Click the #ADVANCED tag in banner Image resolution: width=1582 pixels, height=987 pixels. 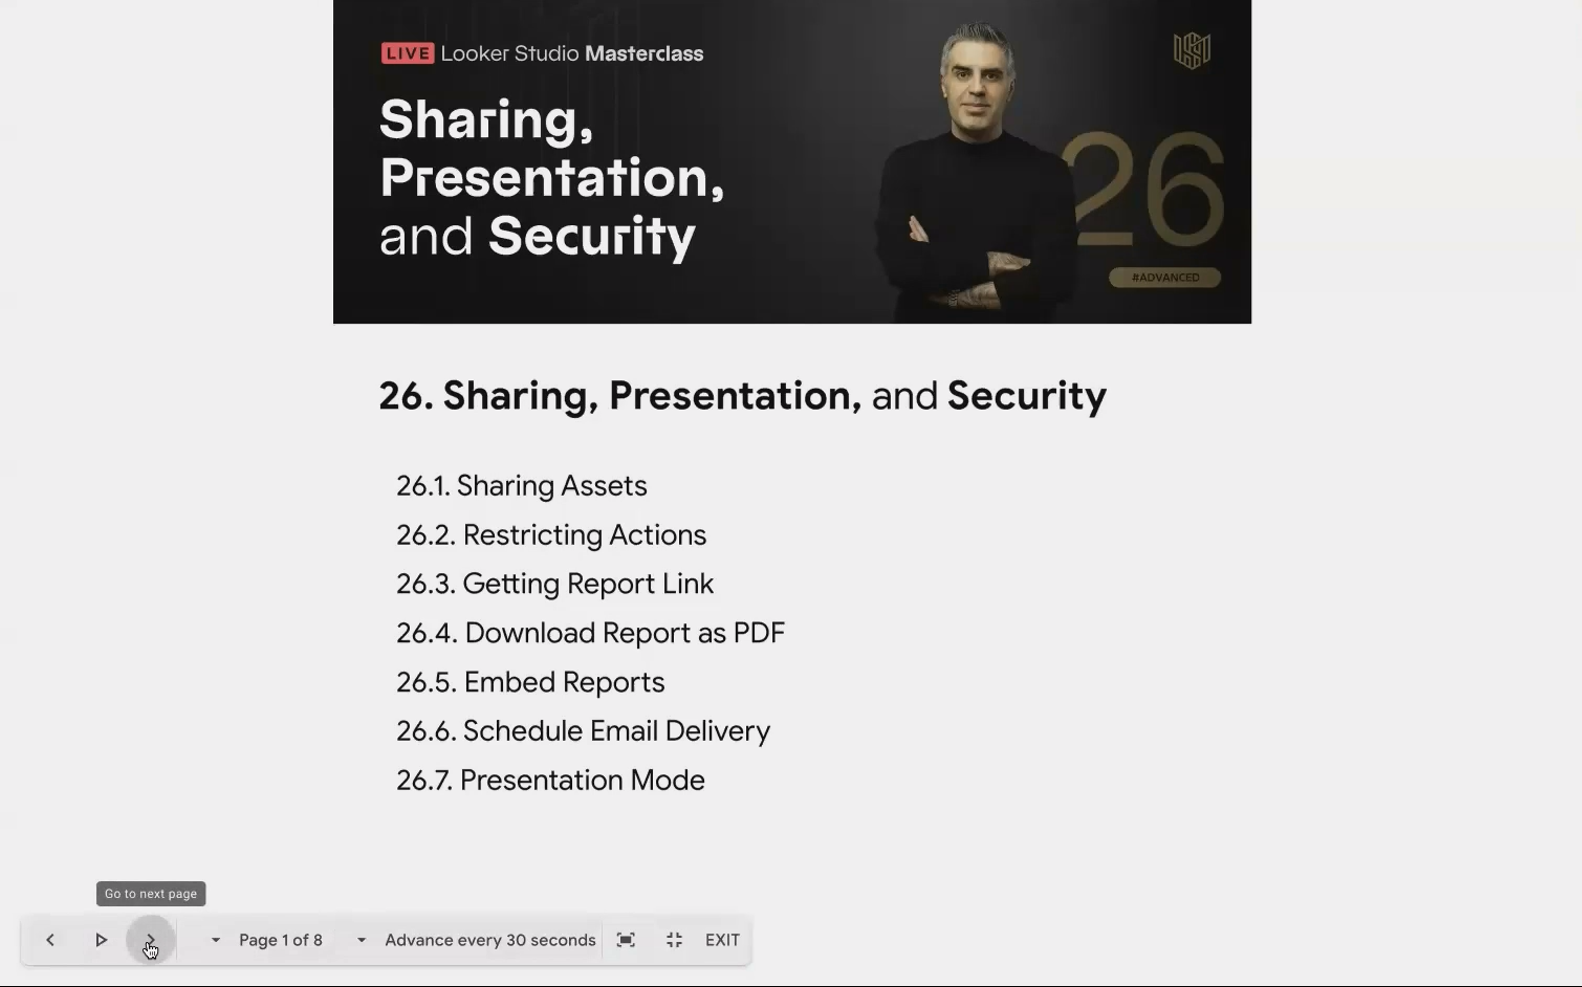(x=1165, y=277)
